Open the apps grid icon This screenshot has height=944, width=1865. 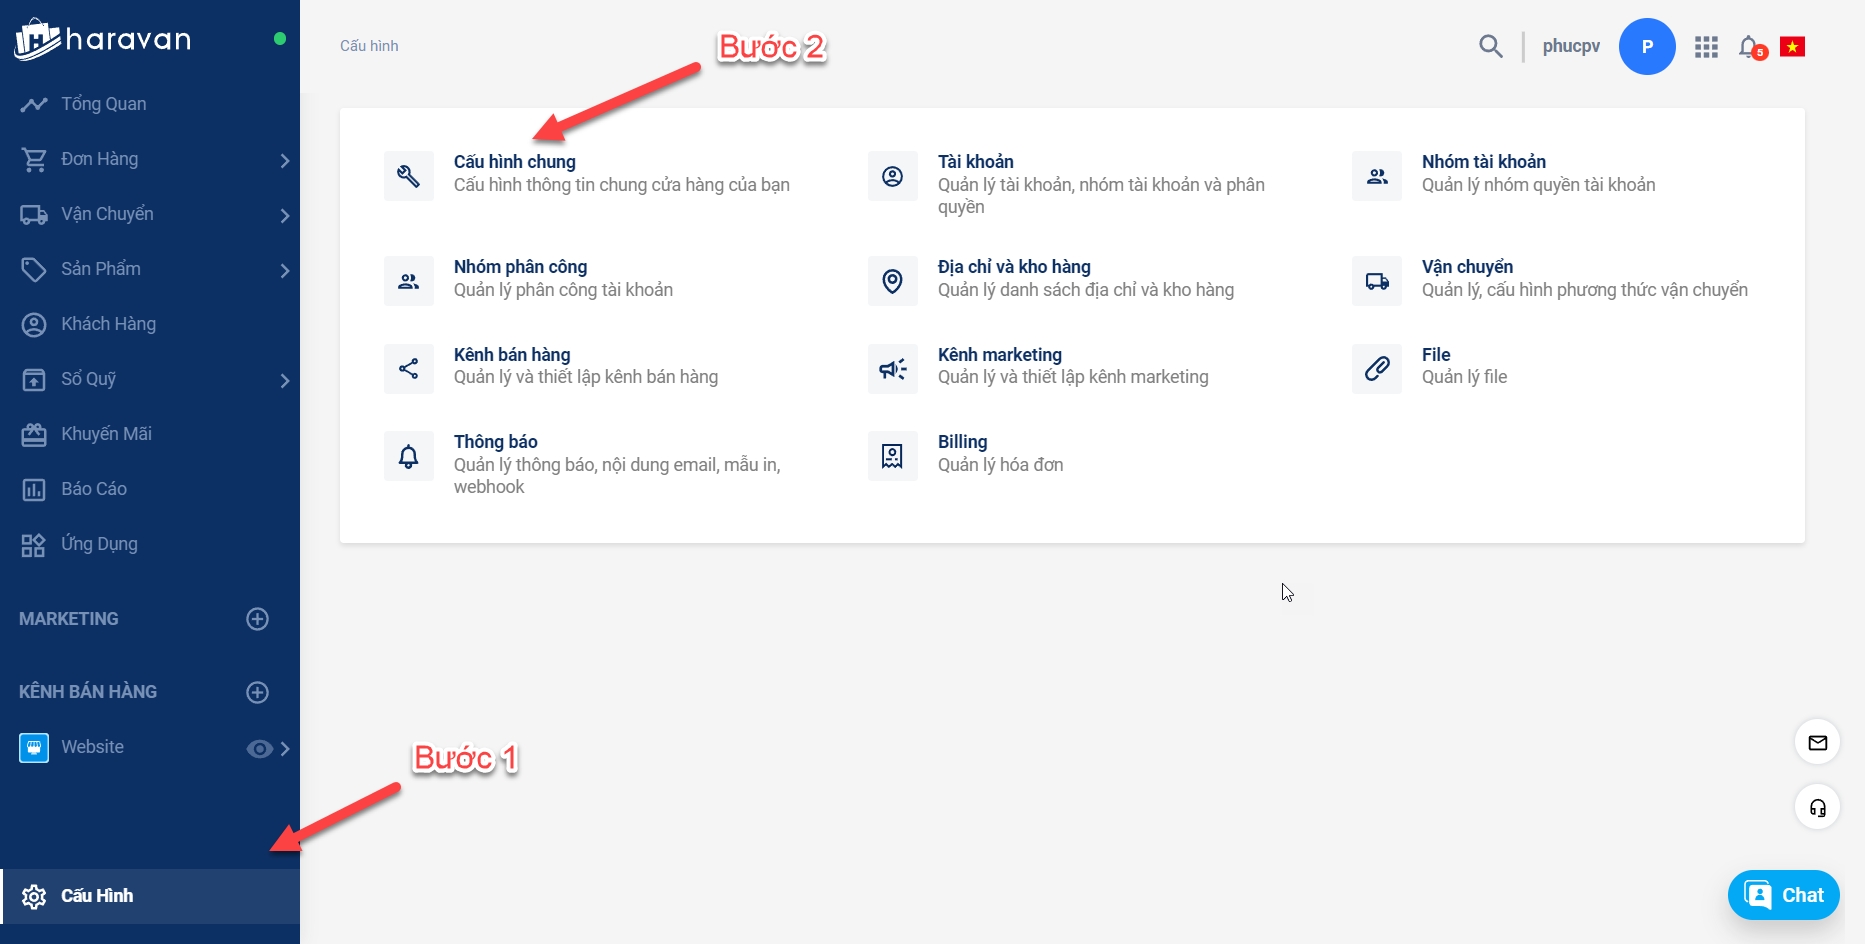pyautogui.click(x=1706, y=47)
